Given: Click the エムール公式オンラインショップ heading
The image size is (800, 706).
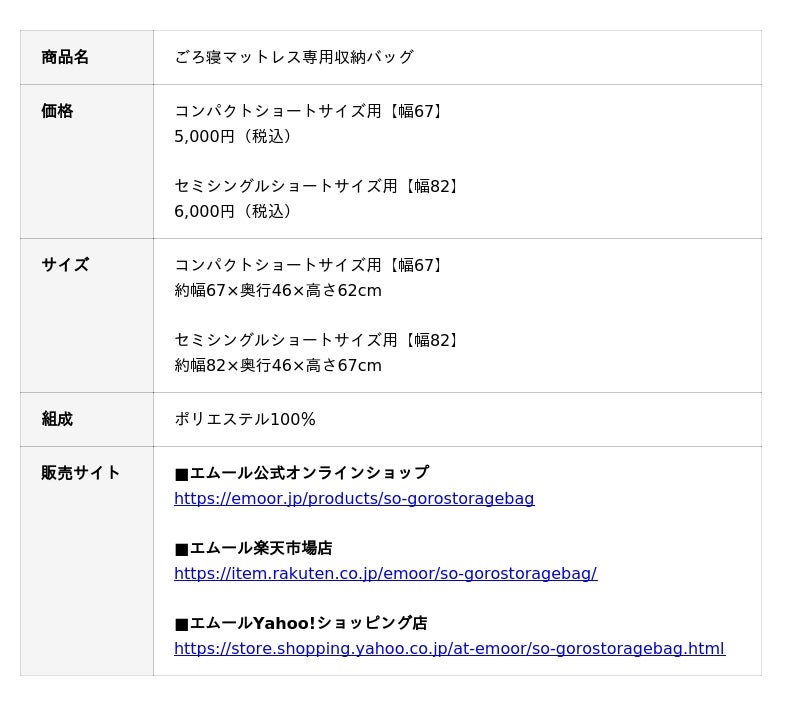Looking at the screenshot, I should pos(302,473).
